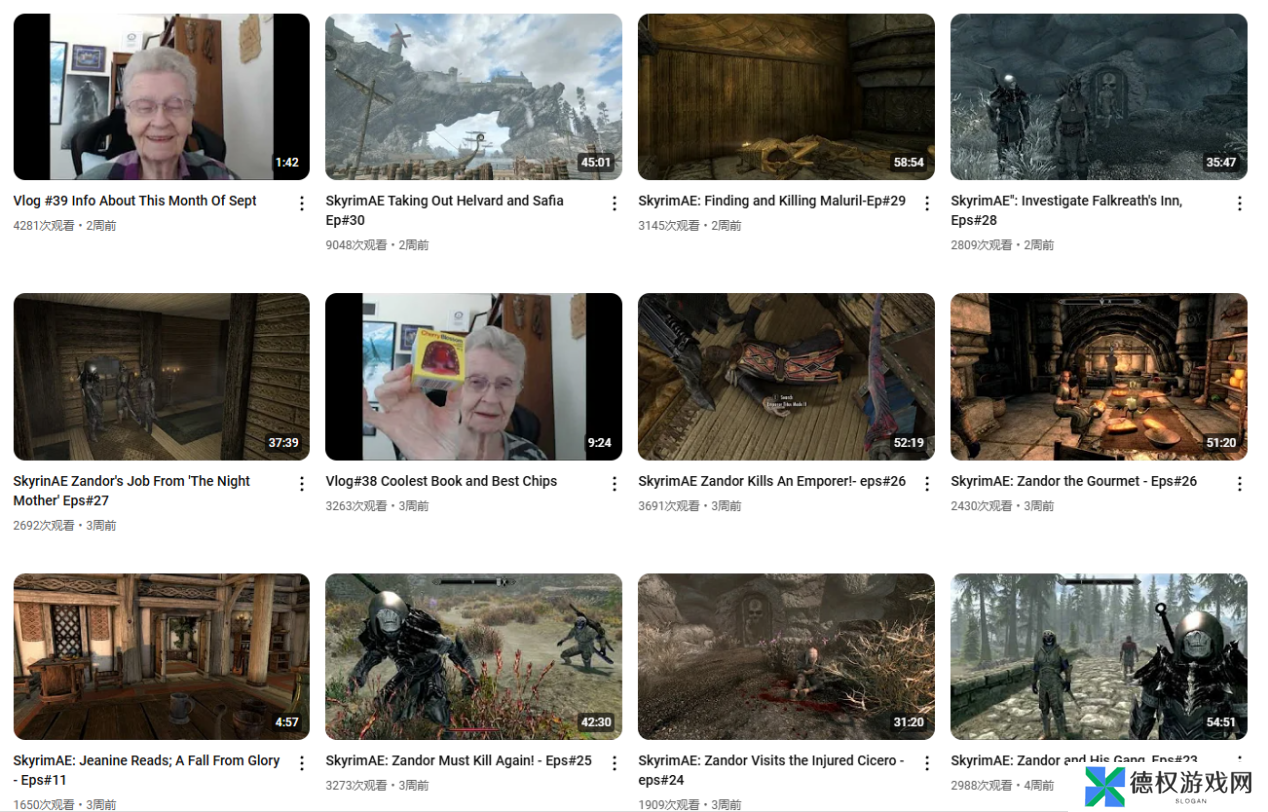Click the 45:01 duration badge
The height and width of the screenshot is (812, 1268).
pyautogui.click(x=596, y=162)
